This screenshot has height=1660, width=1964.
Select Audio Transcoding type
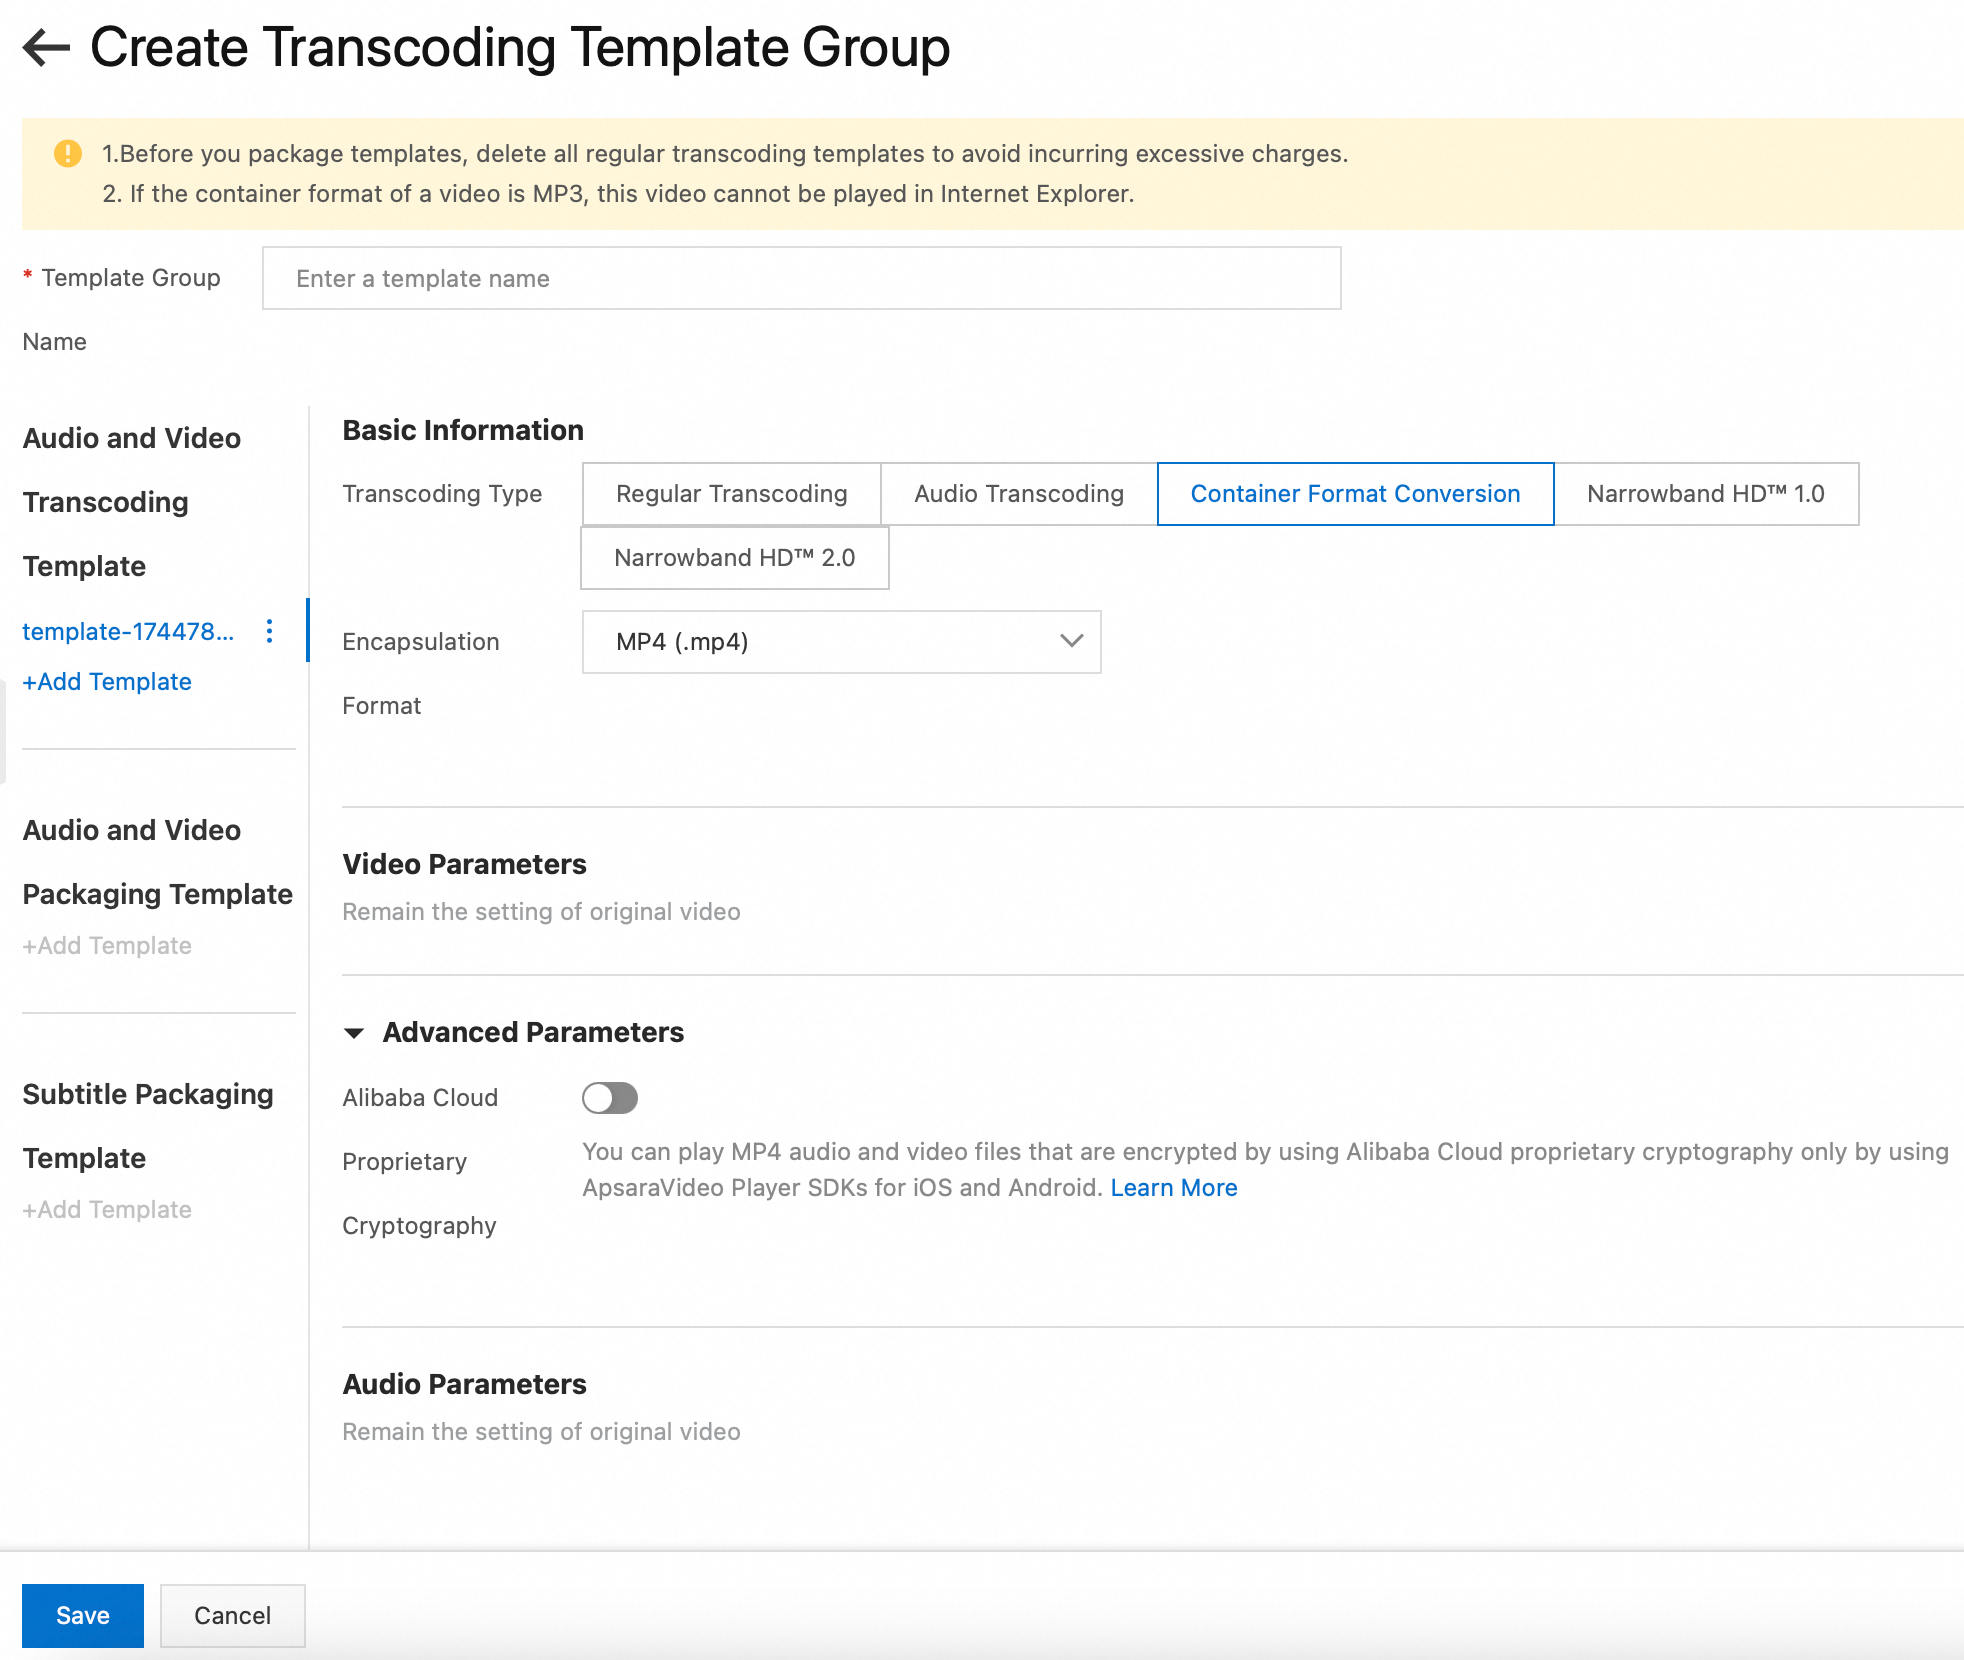point(1018,494)
